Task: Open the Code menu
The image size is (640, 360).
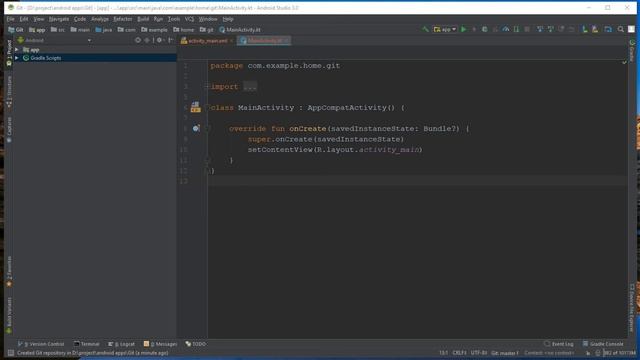Action: [80, 19]
